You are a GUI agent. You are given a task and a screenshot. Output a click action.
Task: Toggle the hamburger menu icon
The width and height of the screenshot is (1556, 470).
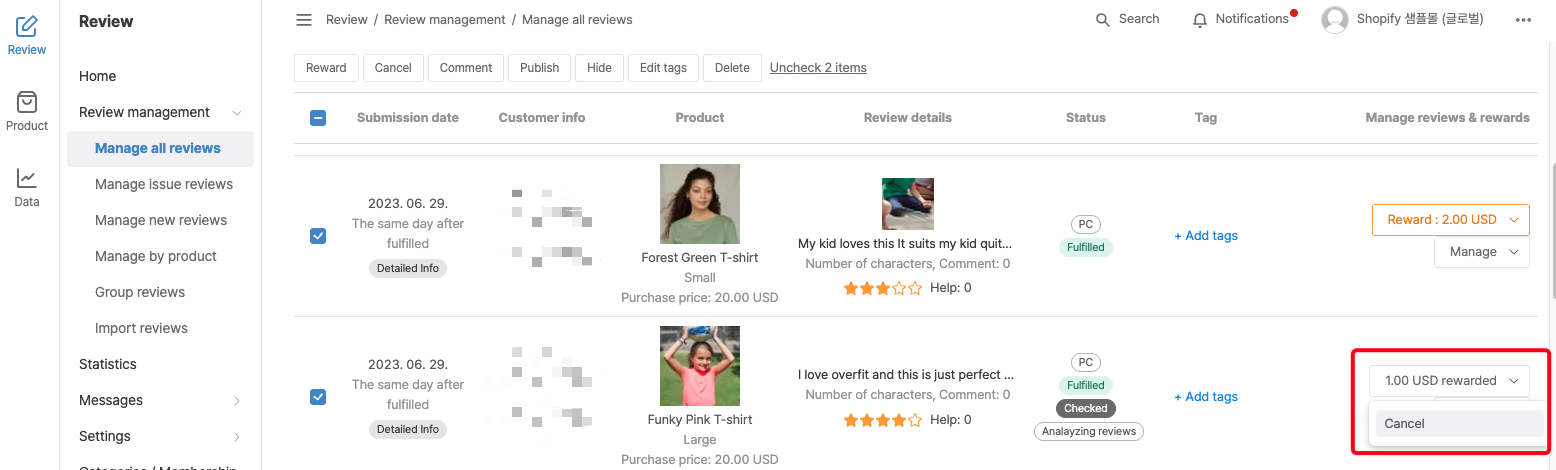[304, 20]
